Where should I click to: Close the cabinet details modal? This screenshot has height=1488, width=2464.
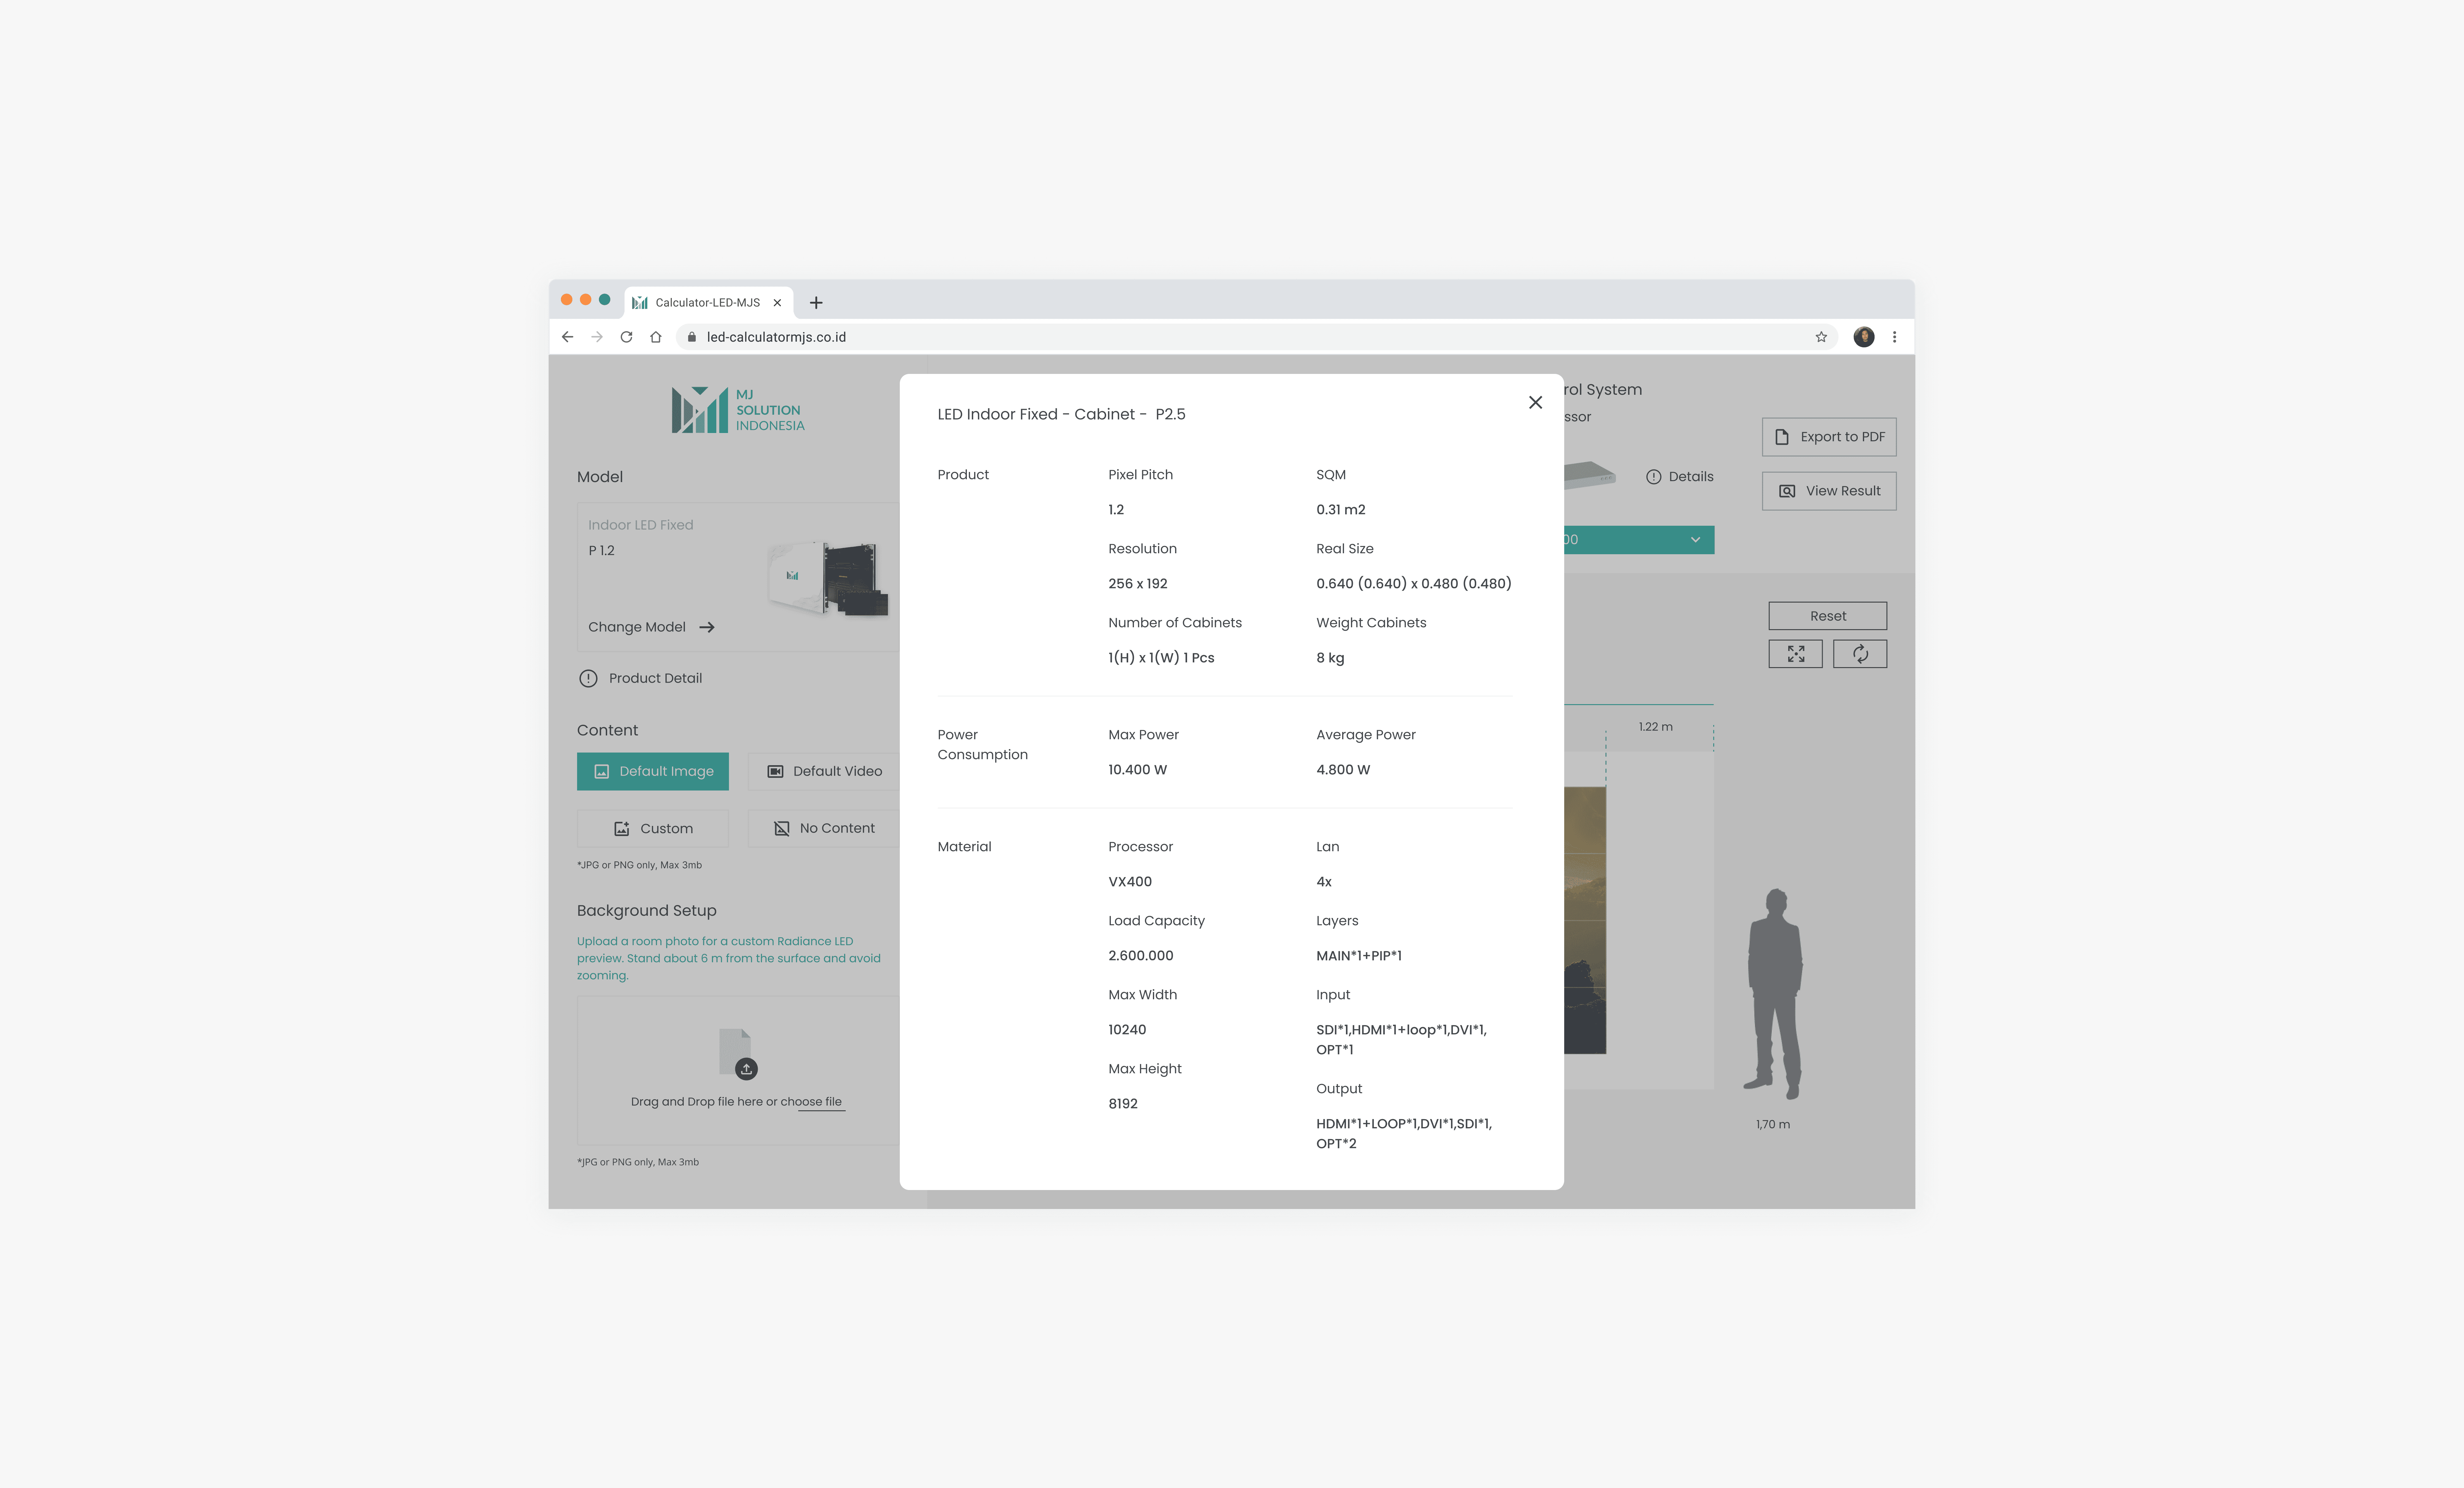1535,402
